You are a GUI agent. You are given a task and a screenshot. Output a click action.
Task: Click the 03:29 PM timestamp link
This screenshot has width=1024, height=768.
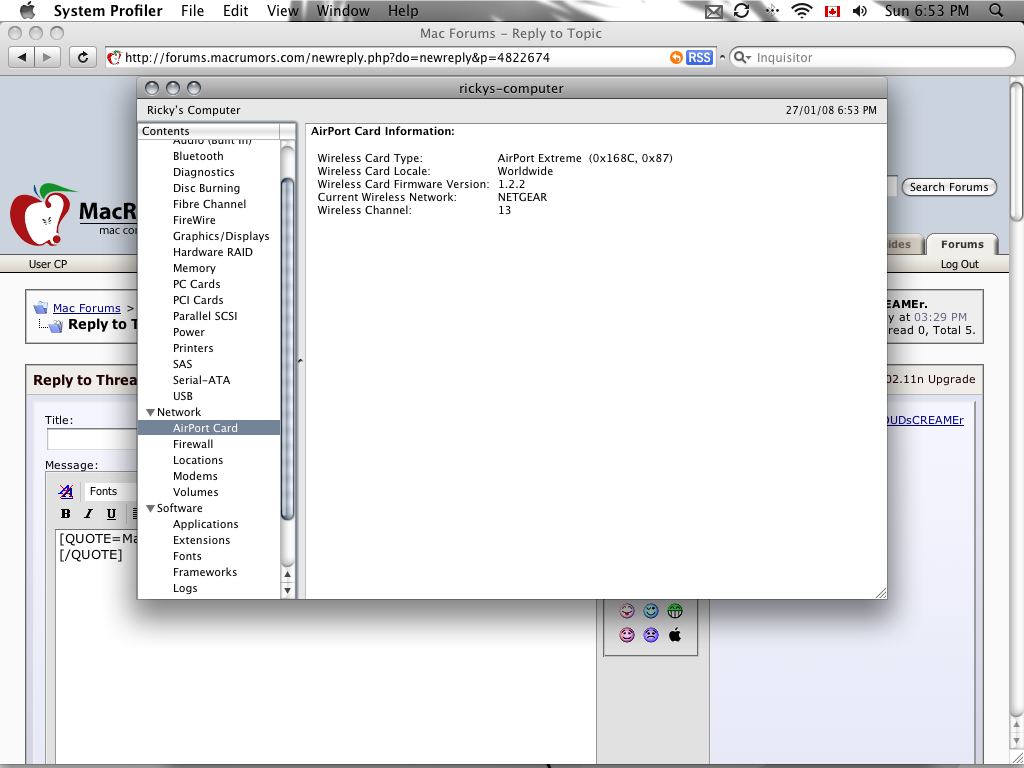pyautogui.click(x=940, y=317)
